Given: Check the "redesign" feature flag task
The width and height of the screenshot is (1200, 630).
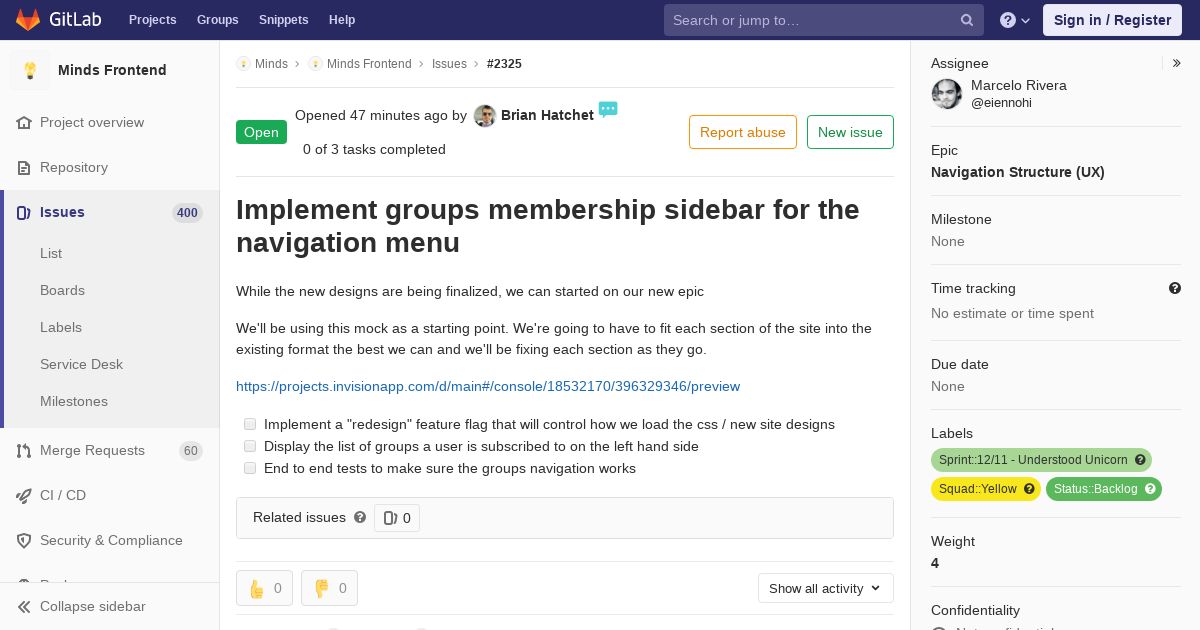Looking at the screenshot, I should pos(250,424).
